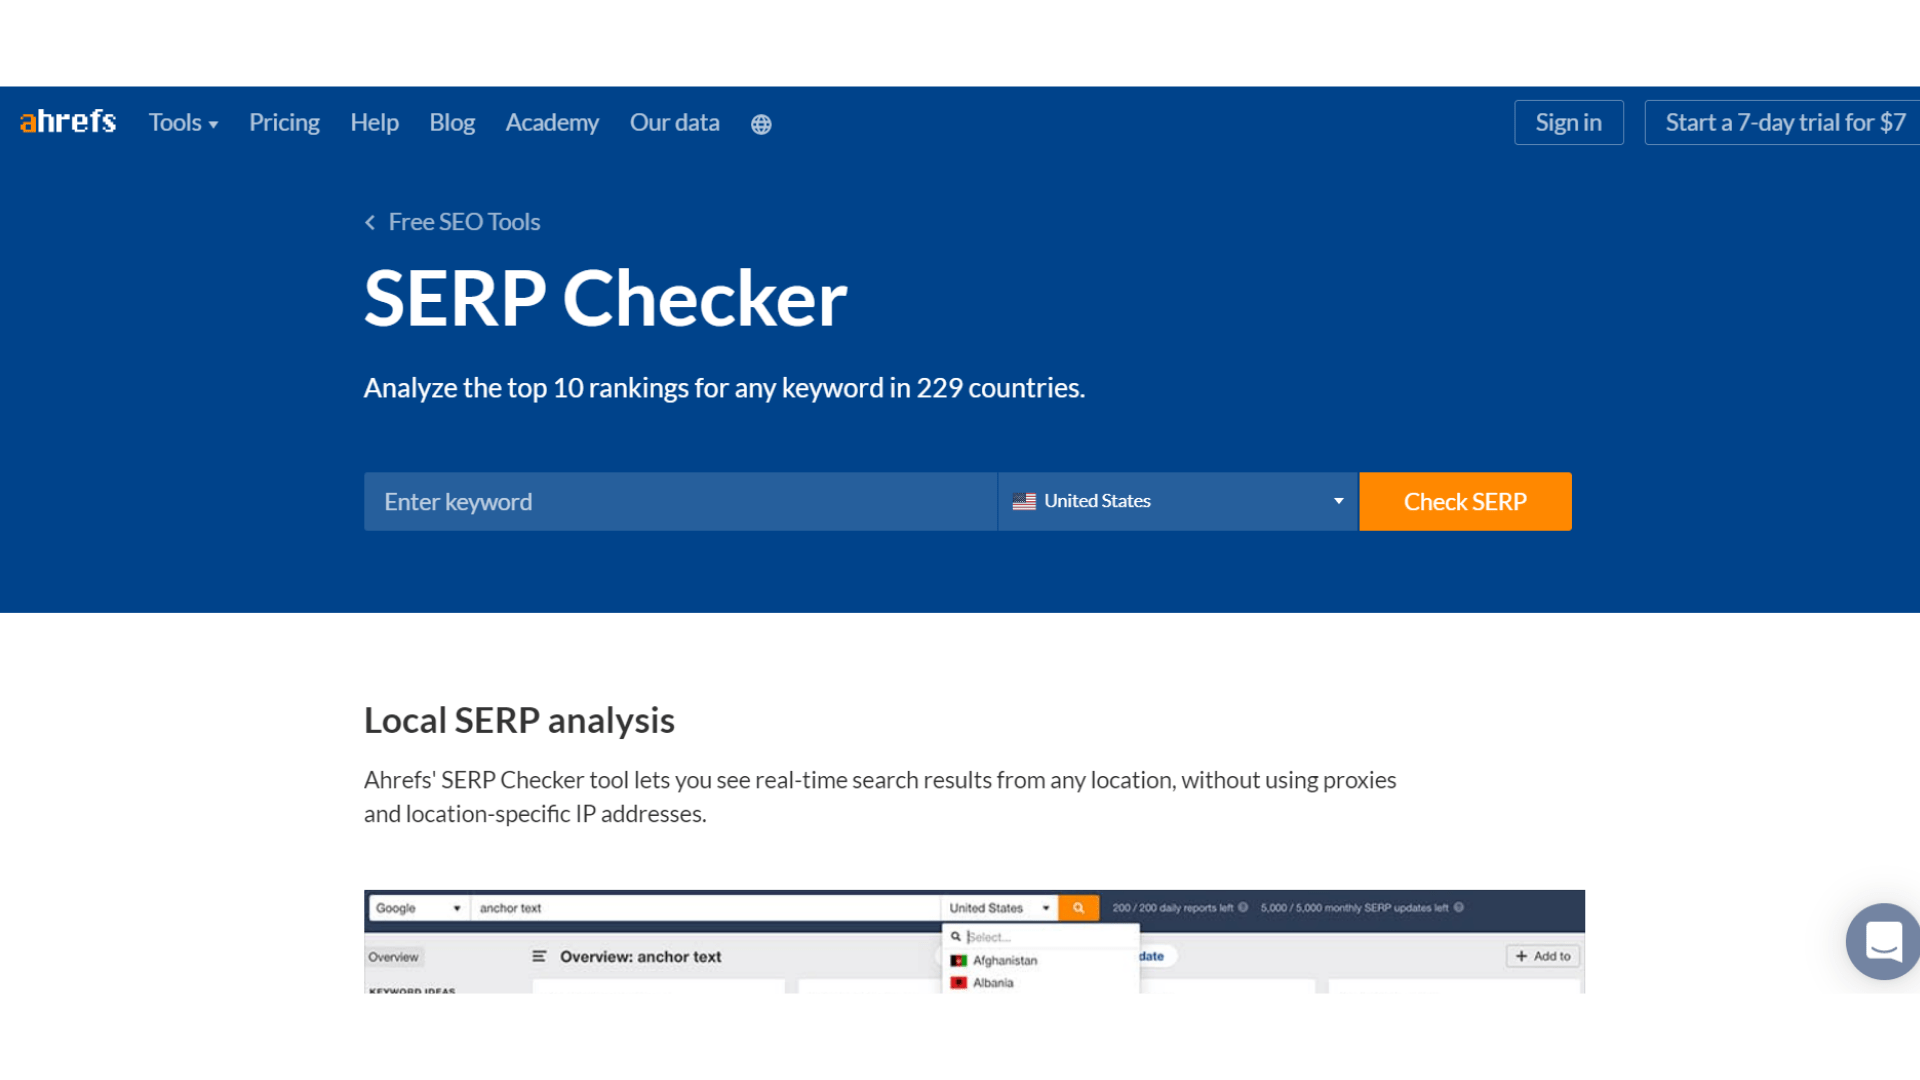The height and width of the screenshot is (1080, 1920).
Task: Click the Keywords Explorer screenshot image
Action: point(974,941)
